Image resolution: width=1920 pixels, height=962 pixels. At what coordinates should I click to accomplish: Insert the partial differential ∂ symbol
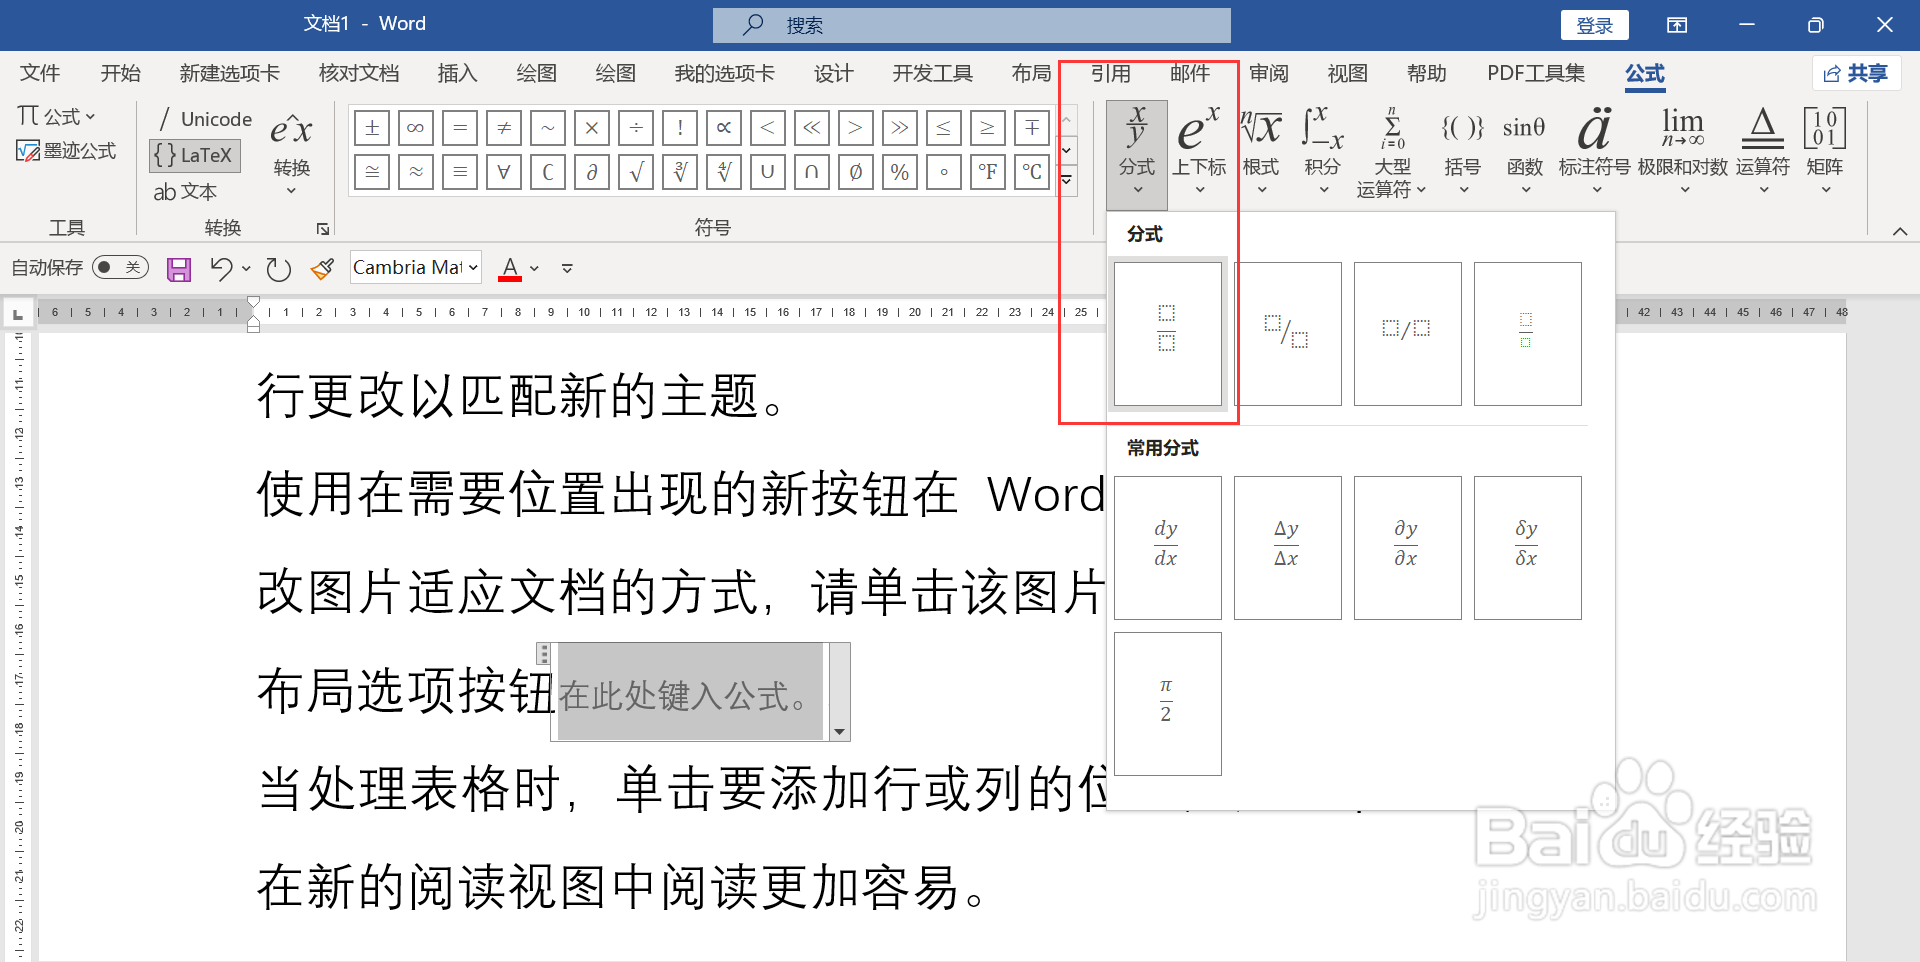[592, 172]
